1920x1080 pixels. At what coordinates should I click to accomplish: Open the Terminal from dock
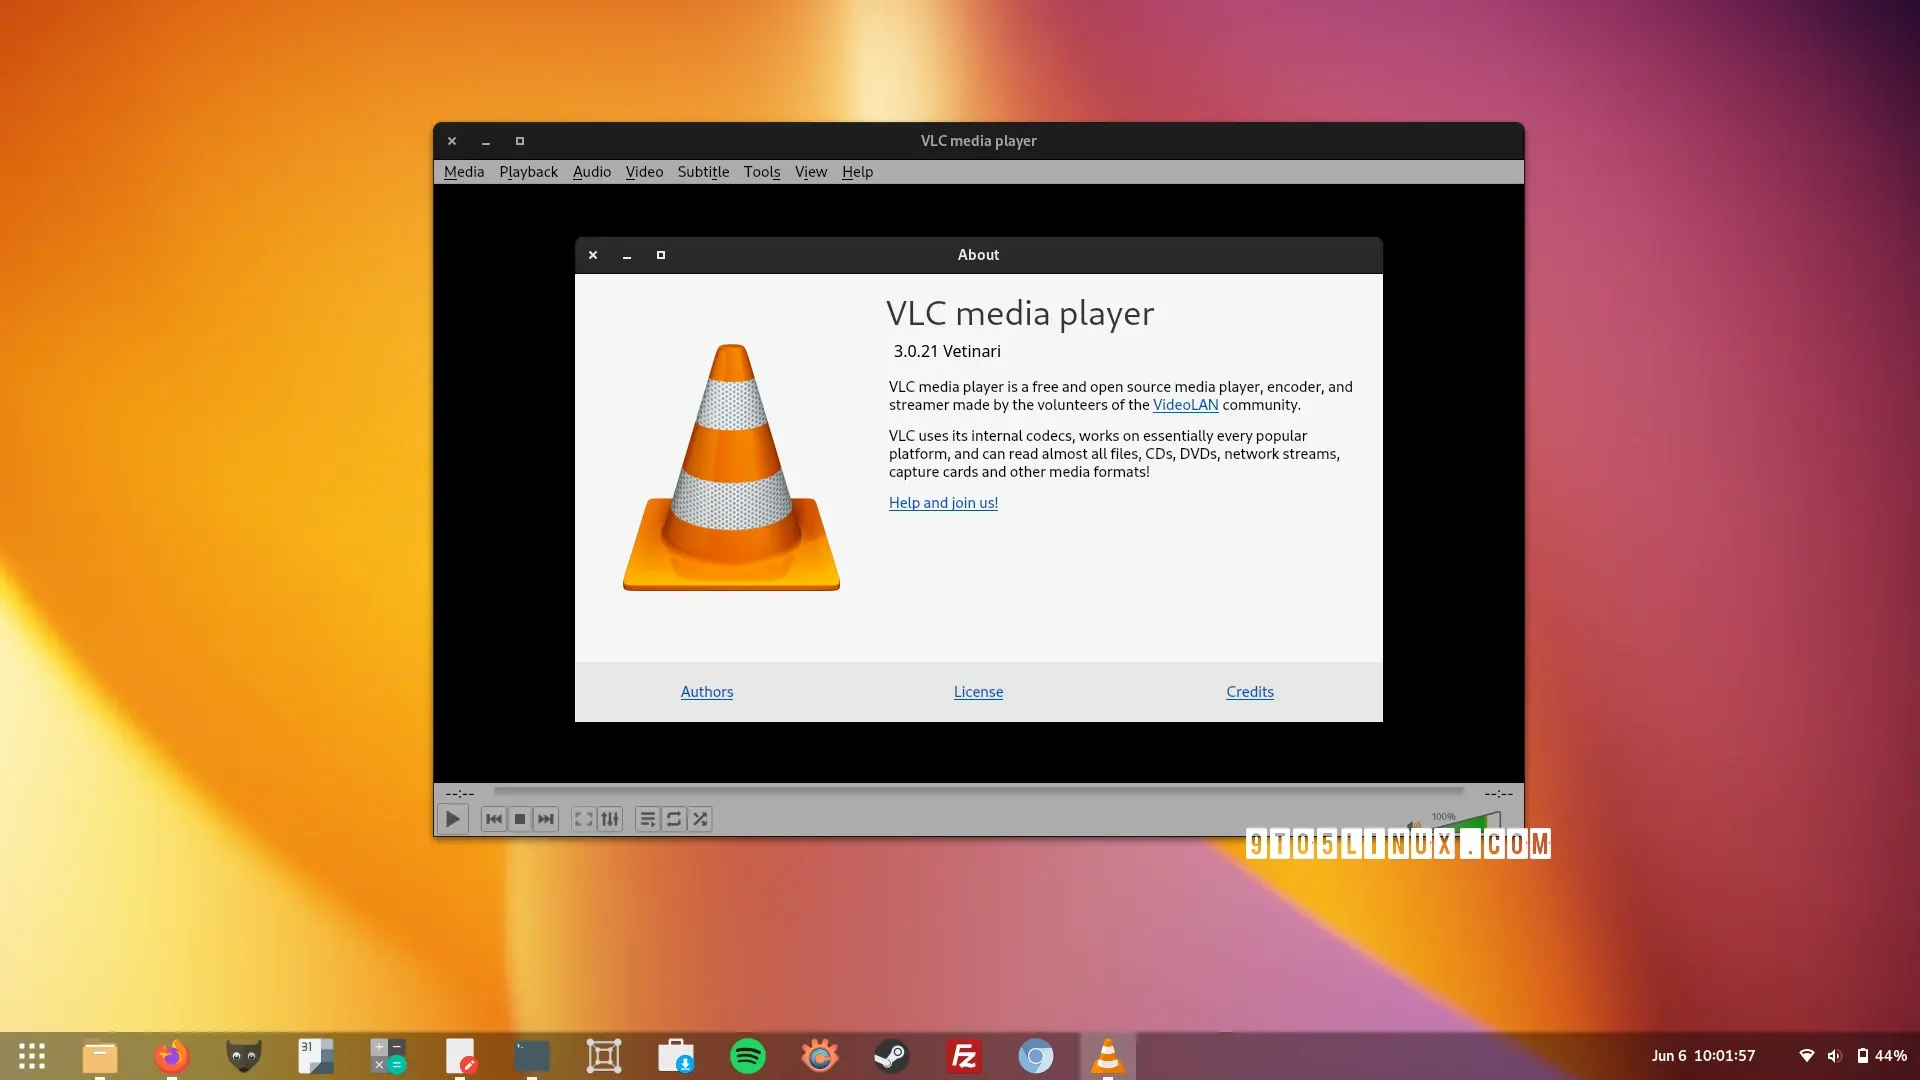pos(532,1056)
